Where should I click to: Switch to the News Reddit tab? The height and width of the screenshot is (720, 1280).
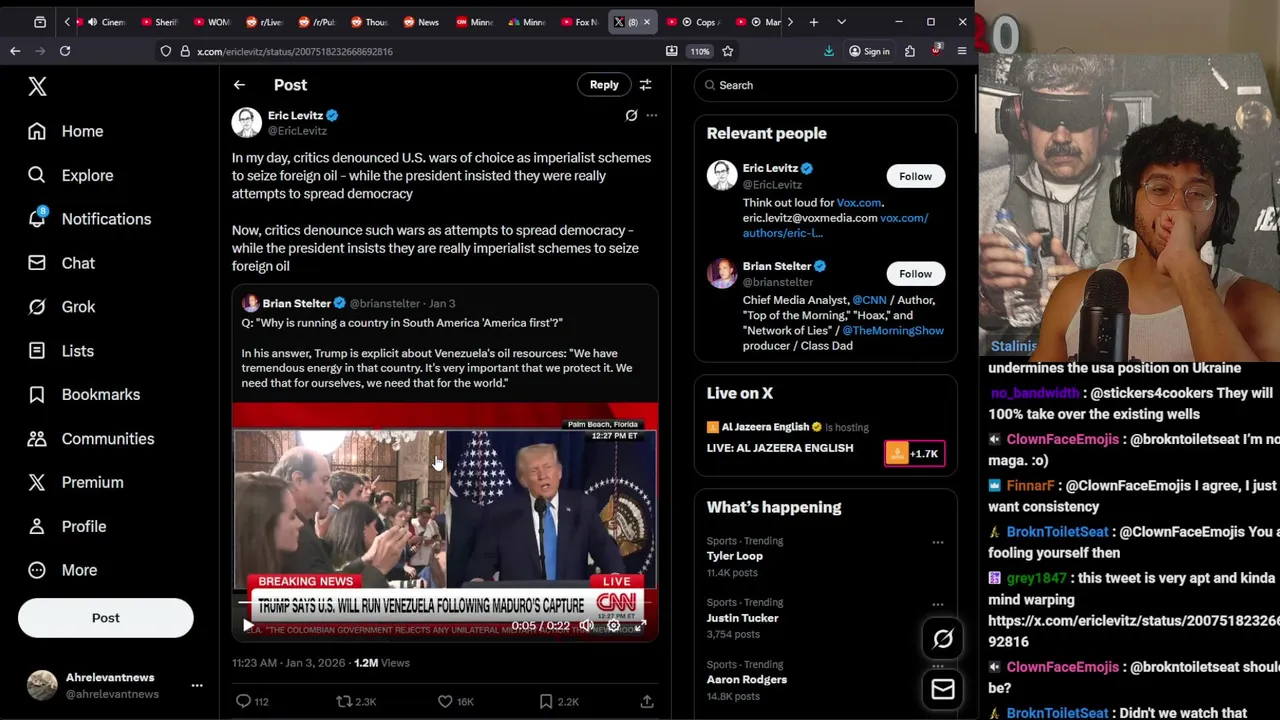(422, 22)
